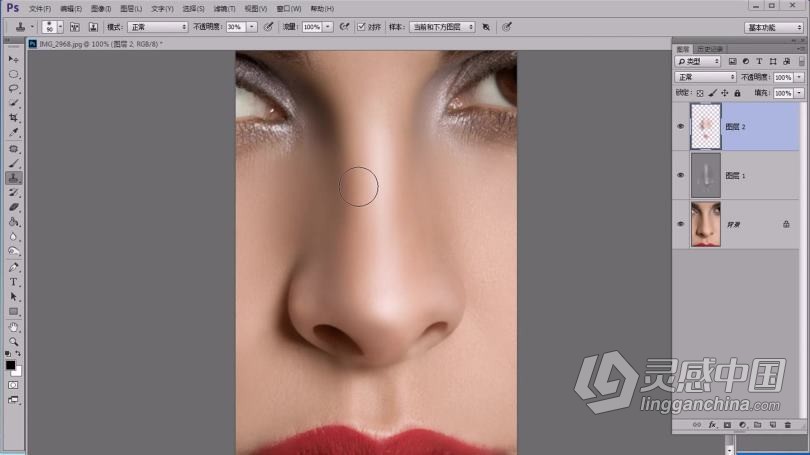Toggle the layer filter switch
Image resolution: width=810 pixels, height=455 pixels.
click(x=802, y=61)
